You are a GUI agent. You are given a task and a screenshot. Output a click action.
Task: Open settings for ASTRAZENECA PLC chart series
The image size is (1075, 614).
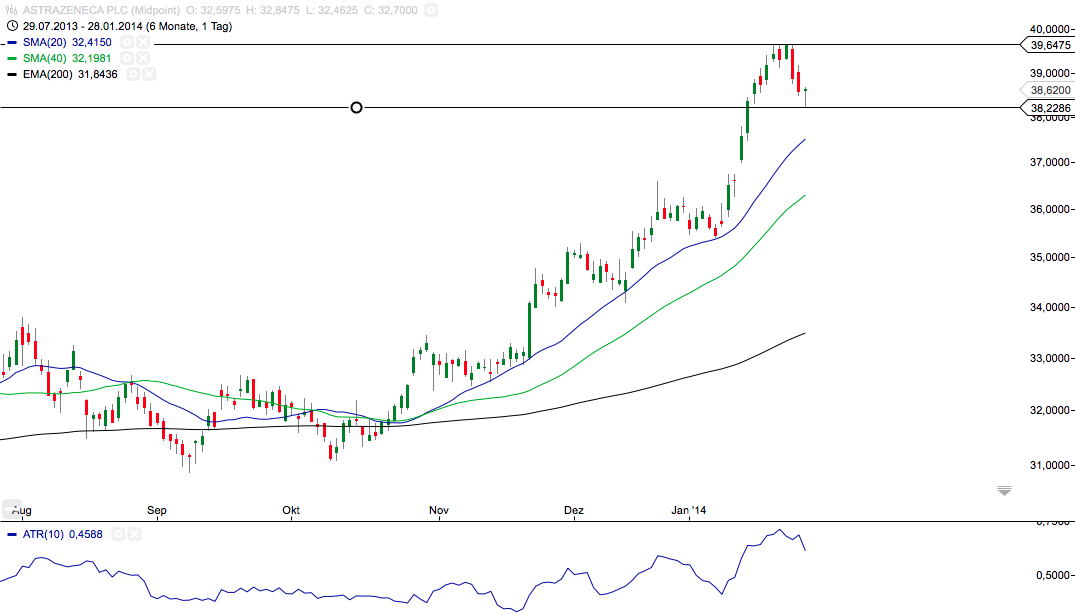click(x=429, y=10)
